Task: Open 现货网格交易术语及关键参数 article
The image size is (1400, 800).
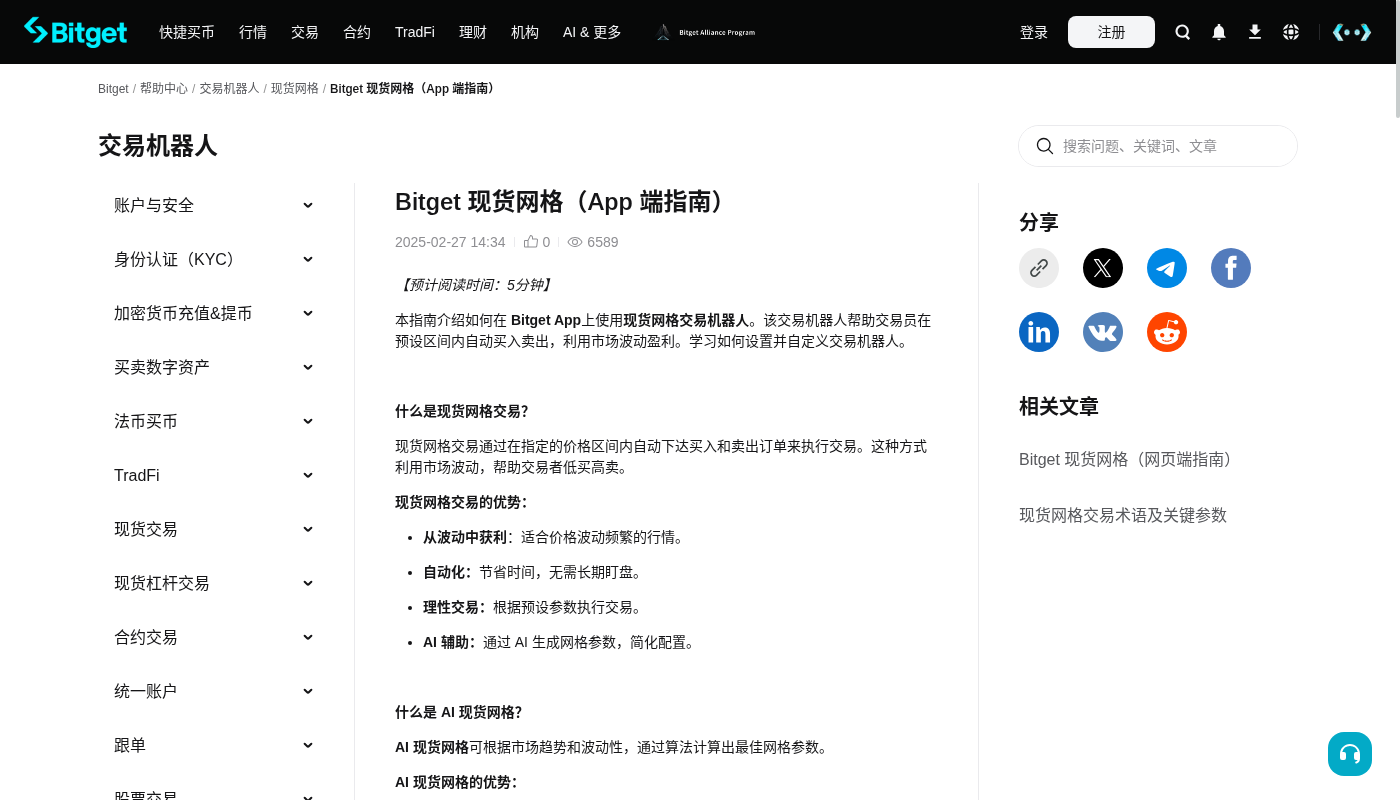Action: pos(1123,515)
